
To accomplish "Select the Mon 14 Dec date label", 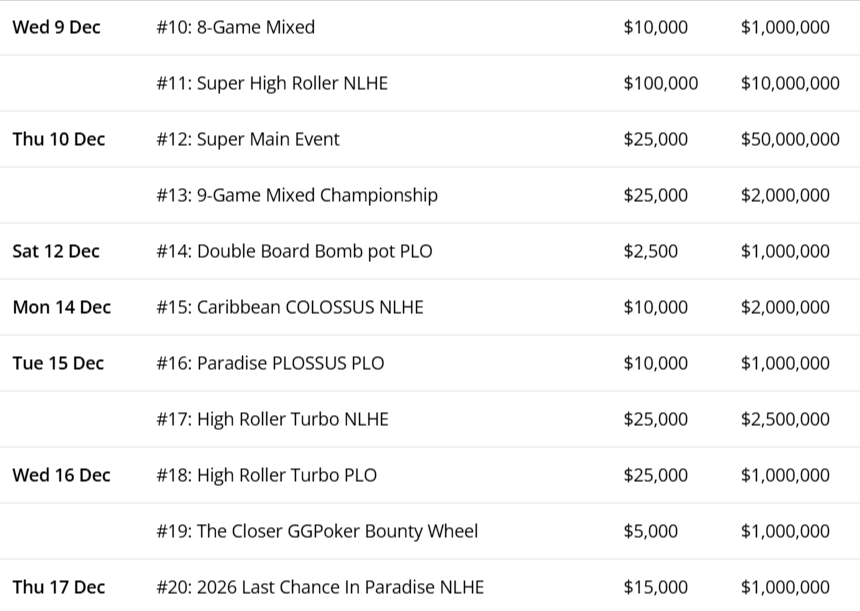I will pyautogui.click(x=61, y=307).
